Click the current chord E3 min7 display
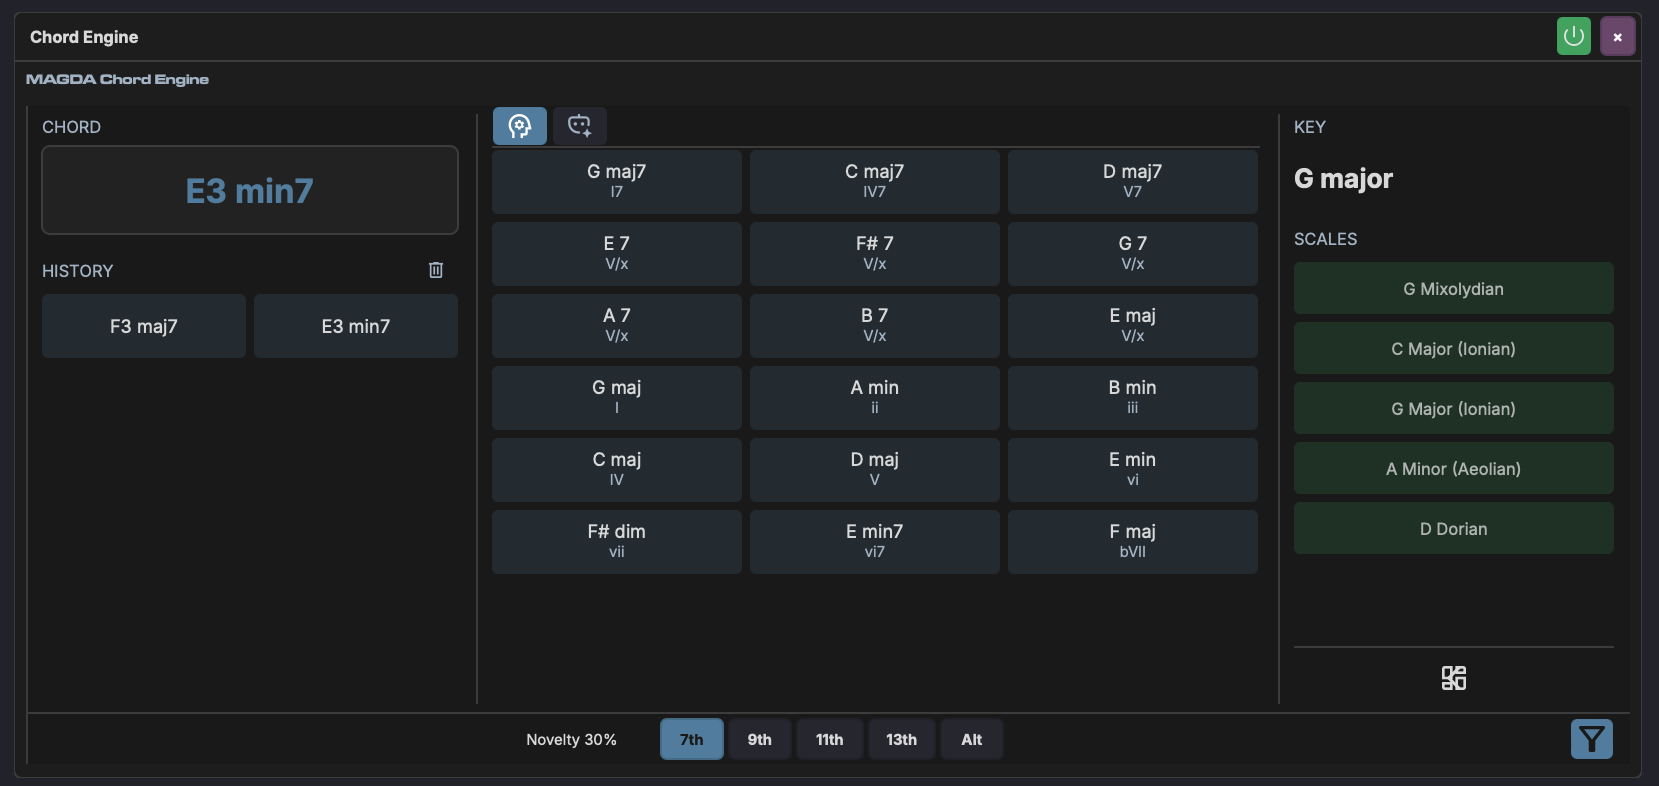 click(x=250, y=190)
